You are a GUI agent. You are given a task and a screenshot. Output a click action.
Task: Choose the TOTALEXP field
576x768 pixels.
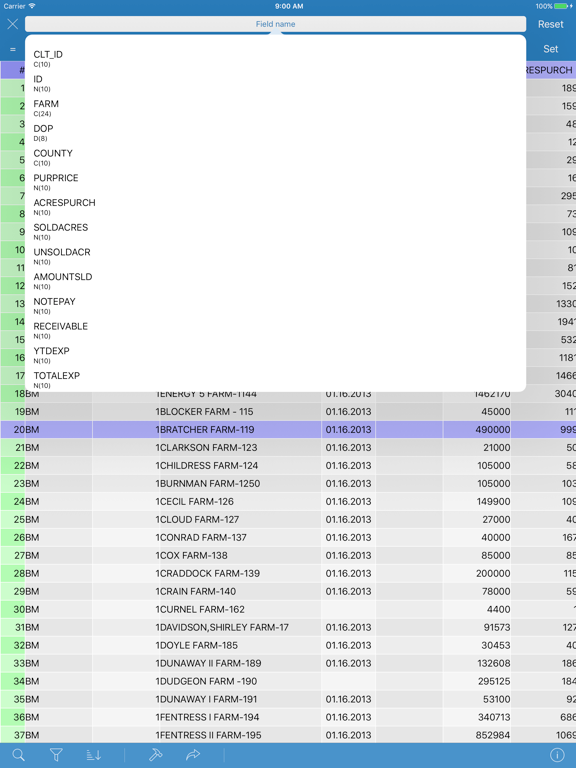coord(275,380)
